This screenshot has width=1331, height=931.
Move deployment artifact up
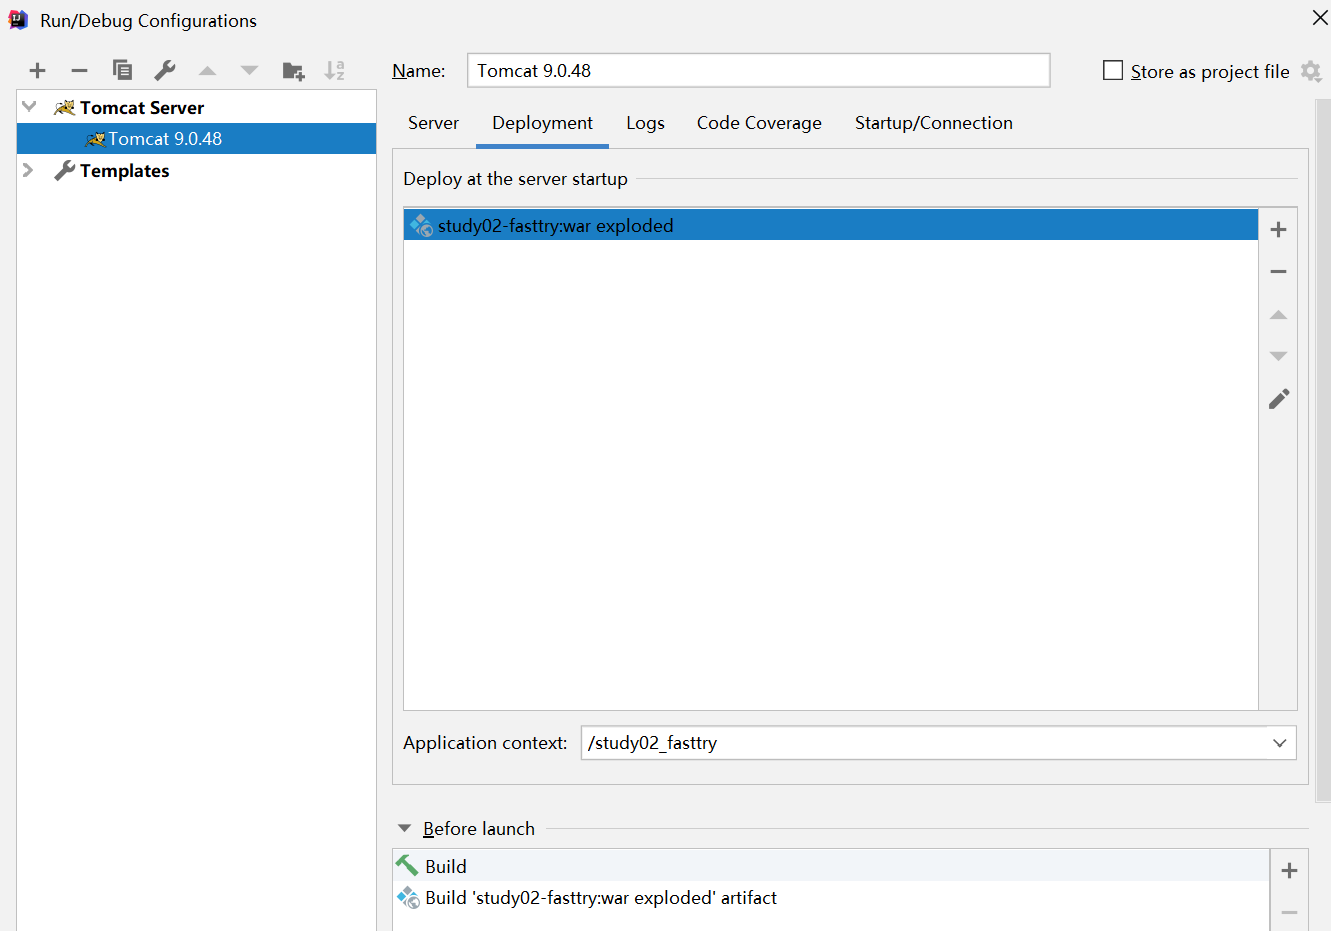pos(1278,314)
